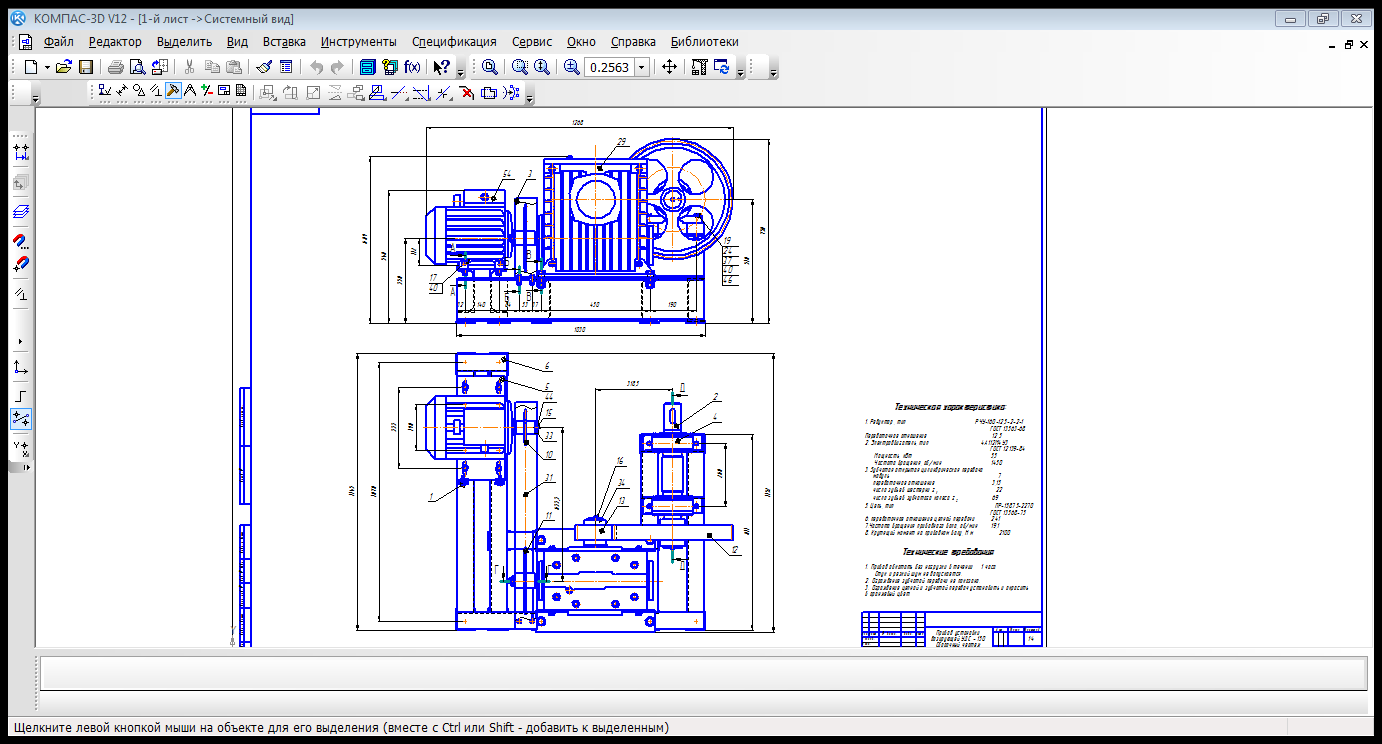Viewport: 1382px width, 744px height.
Task: Click the 'Техническая характеристика' heading in drawing
Action: click(950, 407)
